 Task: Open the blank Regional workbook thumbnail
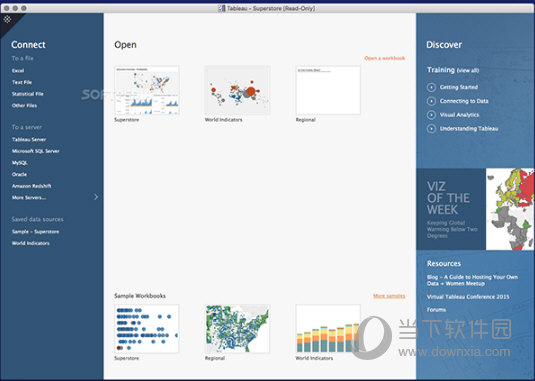point(328,90)
